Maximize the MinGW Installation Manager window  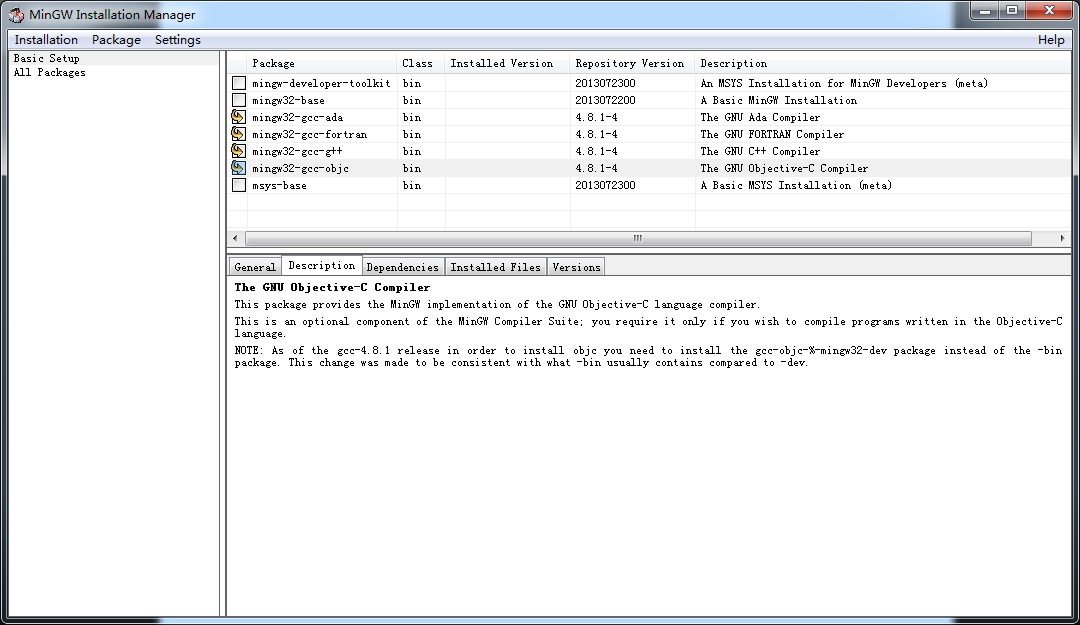click(1012, 11)
